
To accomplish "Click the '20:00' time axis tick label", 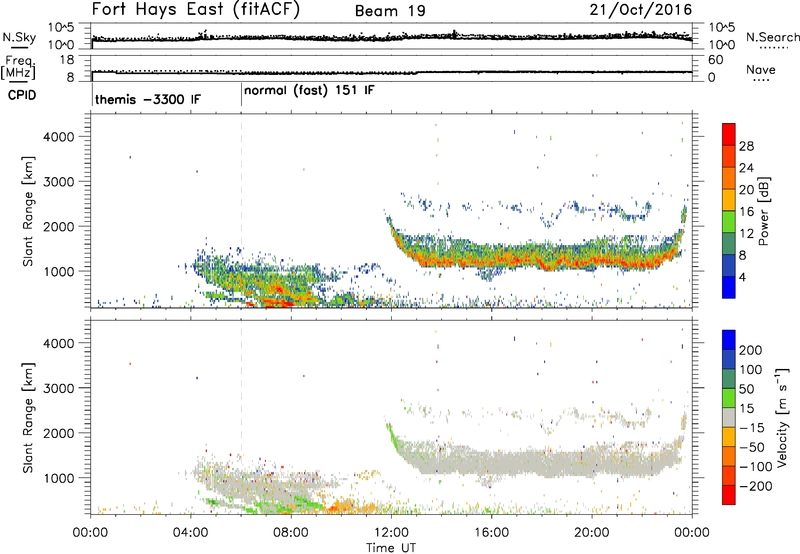I will [x=592, y=533].
